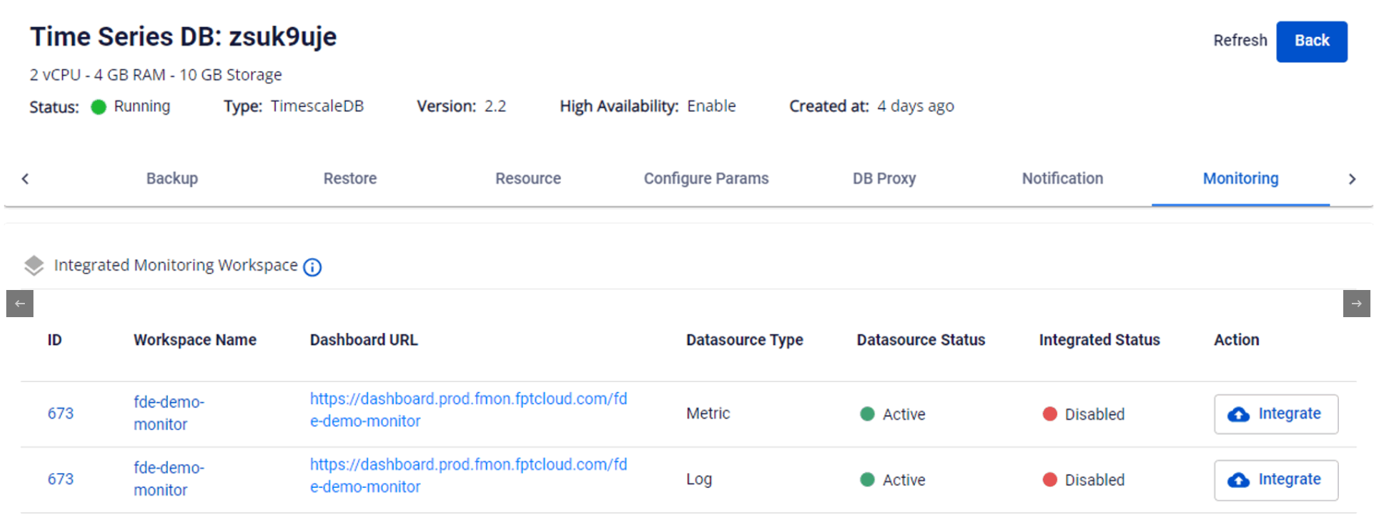The width and height of the screenshot is (1391, 524).
Task: Click the cloud upload icon in Metric row
Action: (1238, 414)
